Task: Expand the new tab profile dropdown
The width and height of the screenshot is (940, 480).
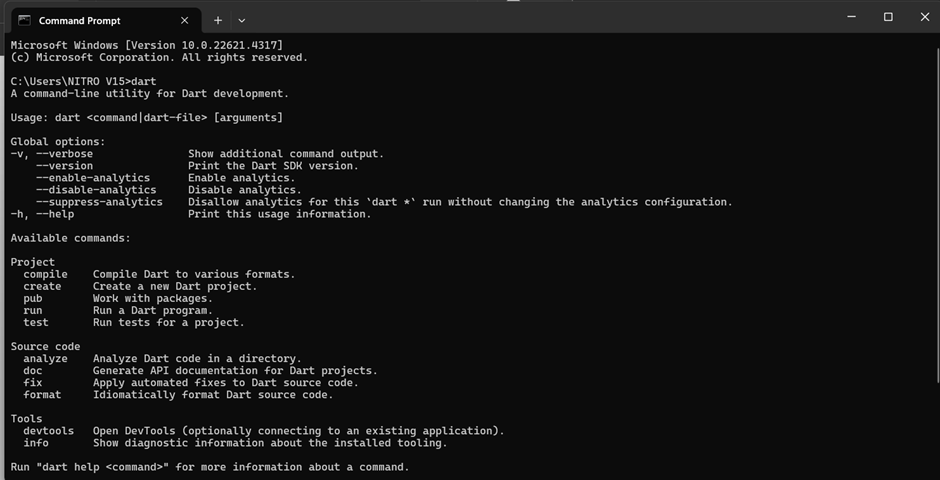Action: (x=242, y=20)
